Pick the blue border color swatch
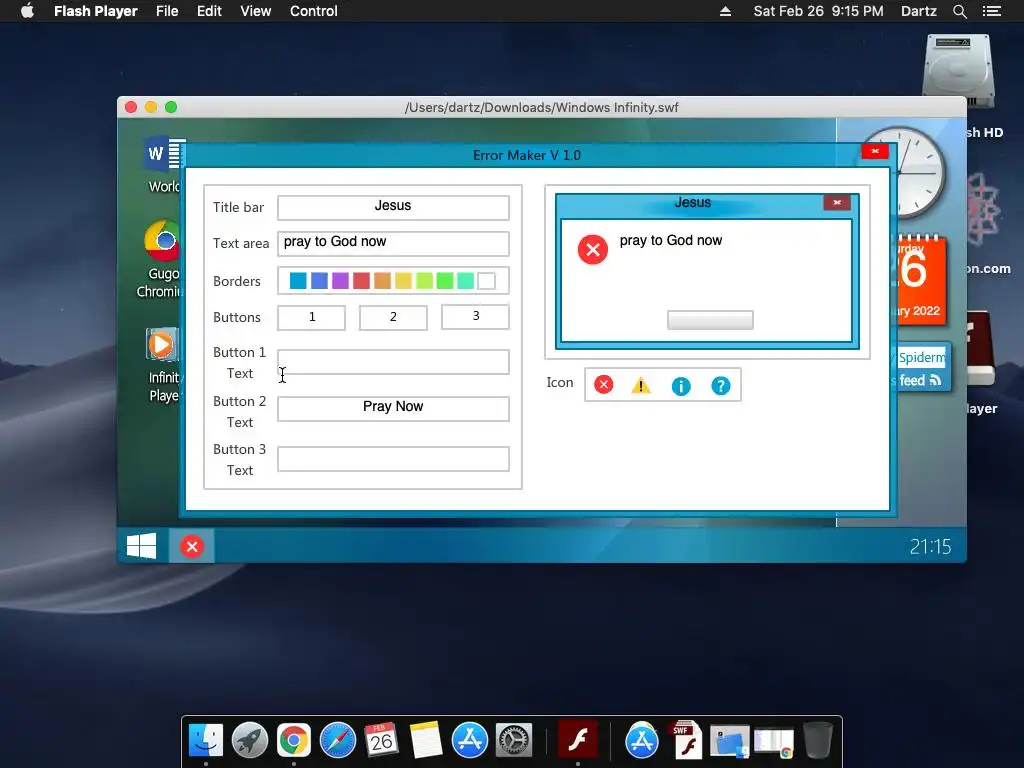Screen dimensions: 1024x768 tap(319, 281)
